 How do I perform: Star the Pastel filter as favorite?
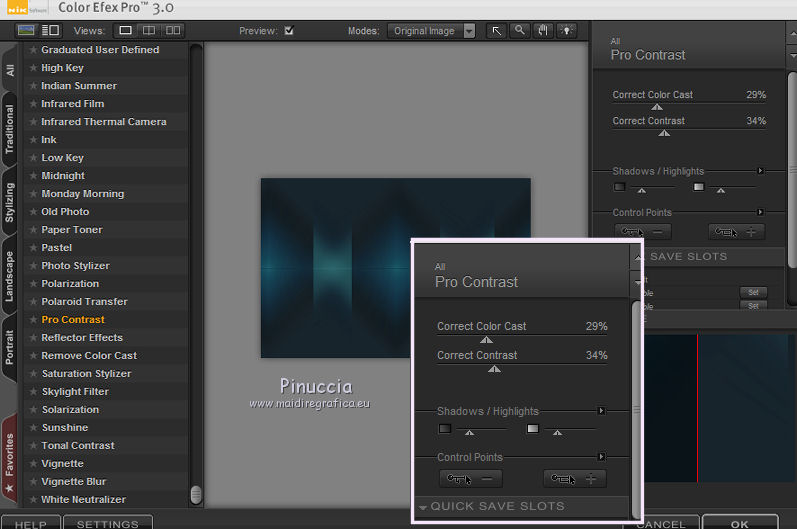[x=33, y=248]
